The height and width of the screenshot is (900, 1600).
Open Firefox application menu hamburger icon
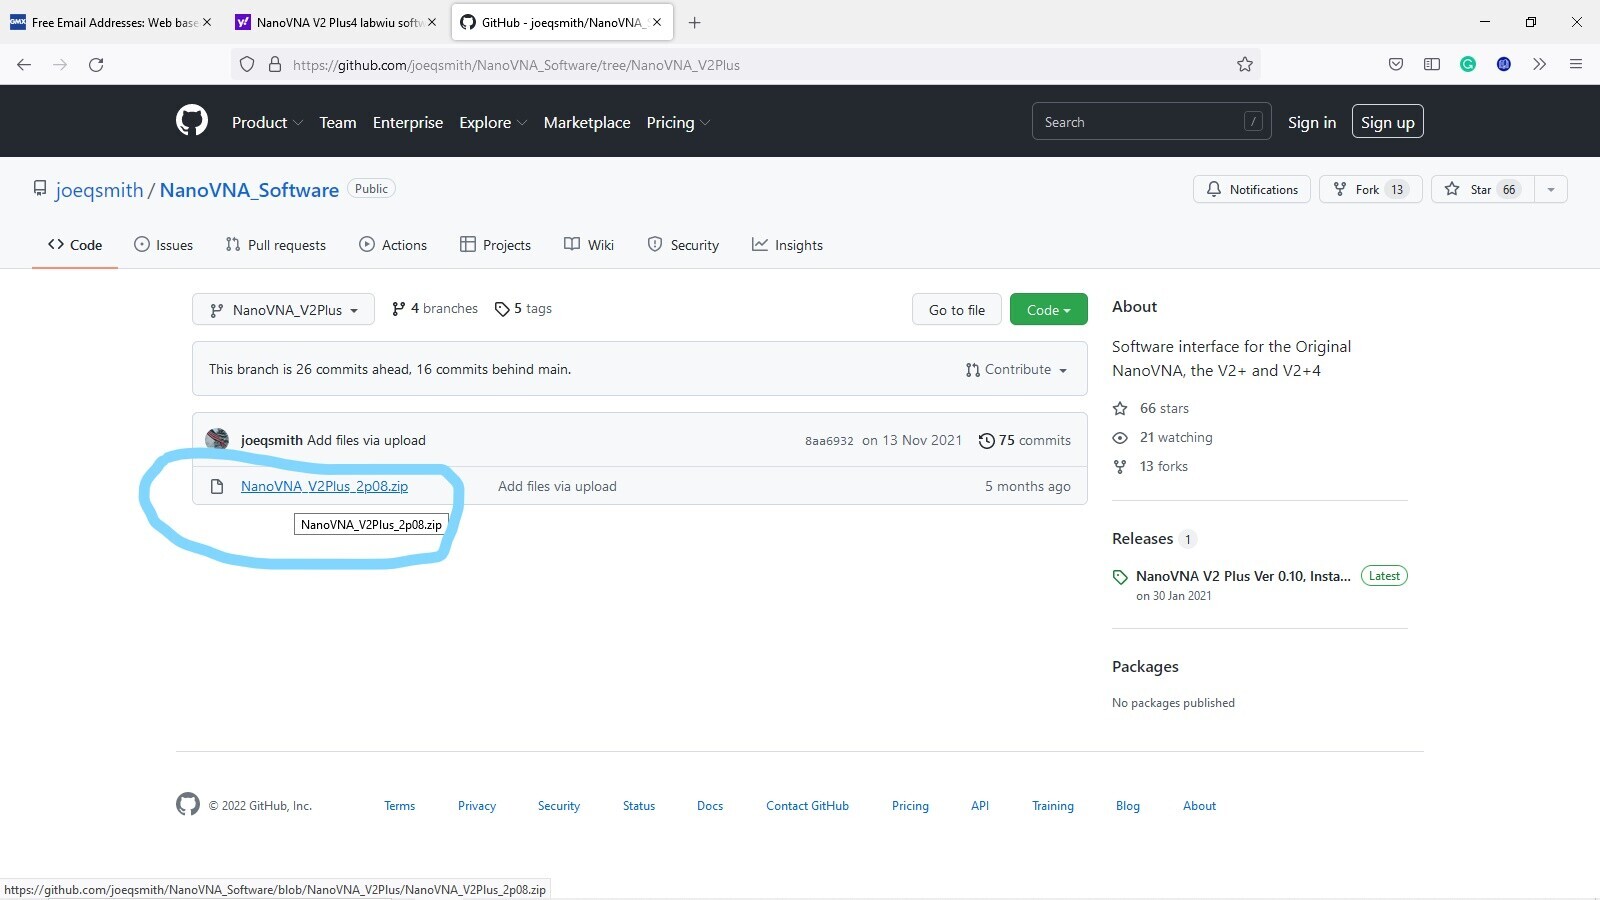pos(1576,64)
